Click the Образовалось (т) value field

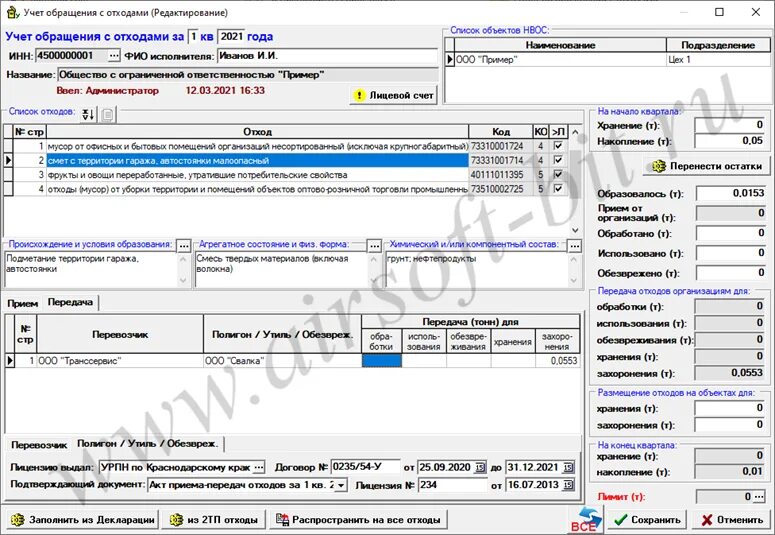tap(731, 193)
